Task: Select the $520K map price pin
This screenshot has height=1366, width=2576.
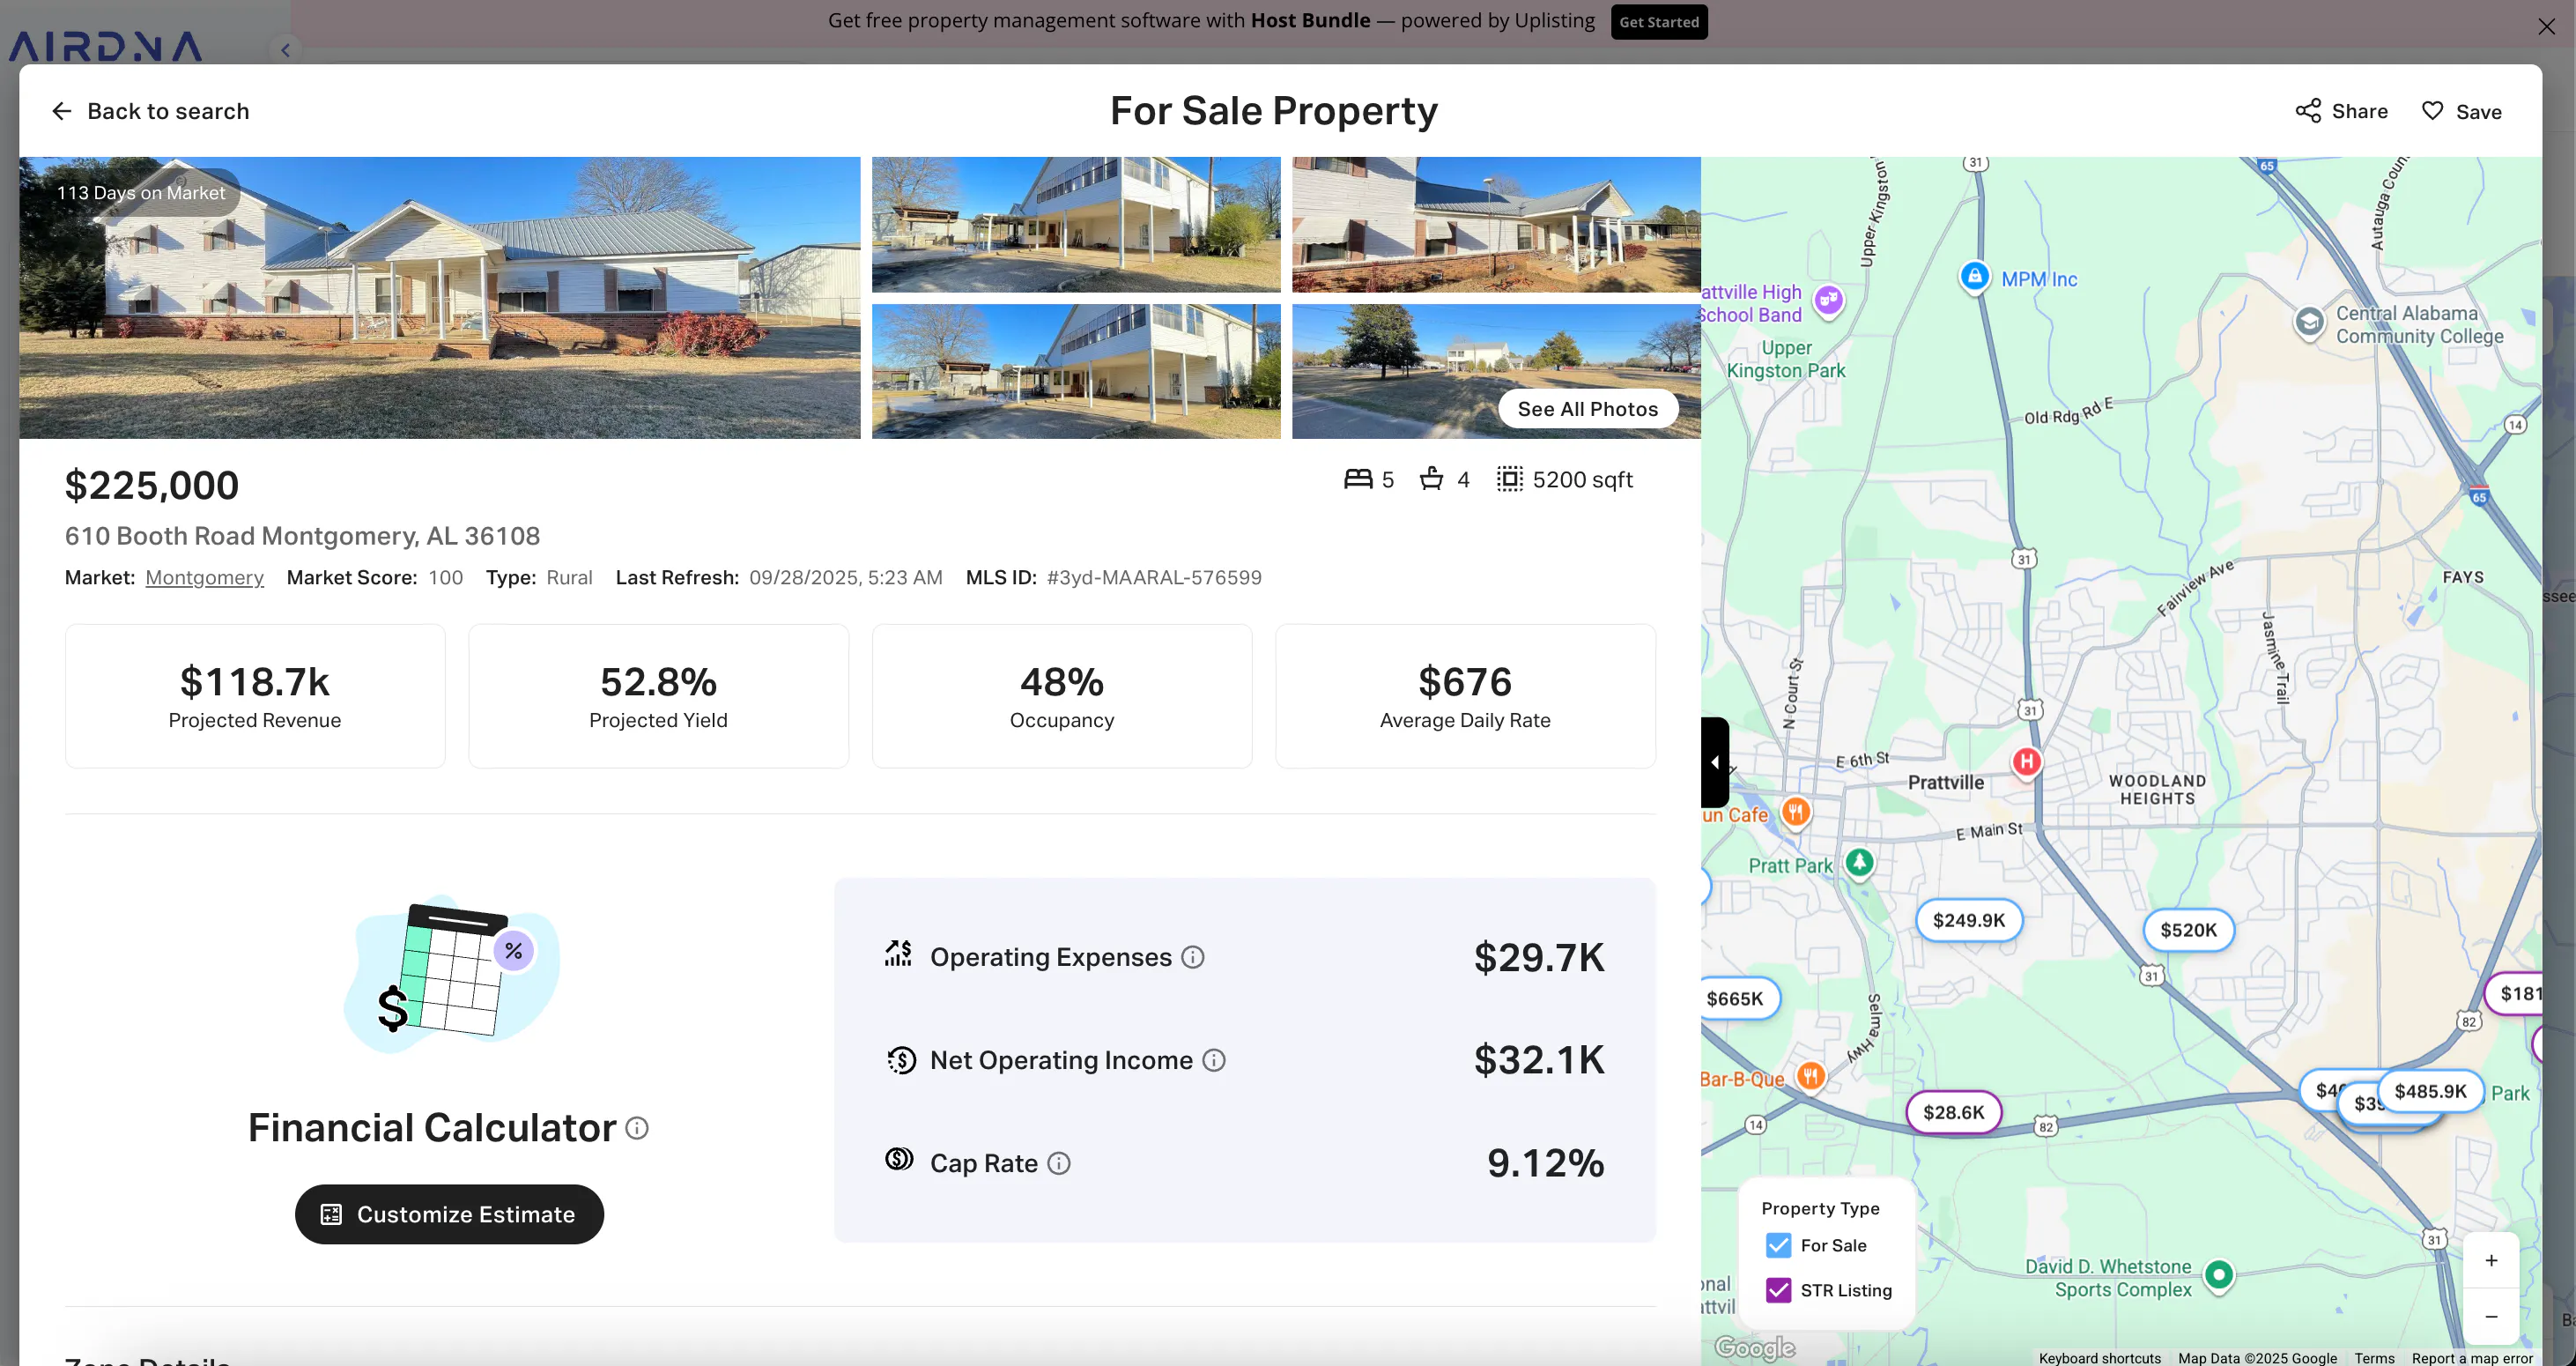Action: pyautogui.click(x=2188, y=930)
